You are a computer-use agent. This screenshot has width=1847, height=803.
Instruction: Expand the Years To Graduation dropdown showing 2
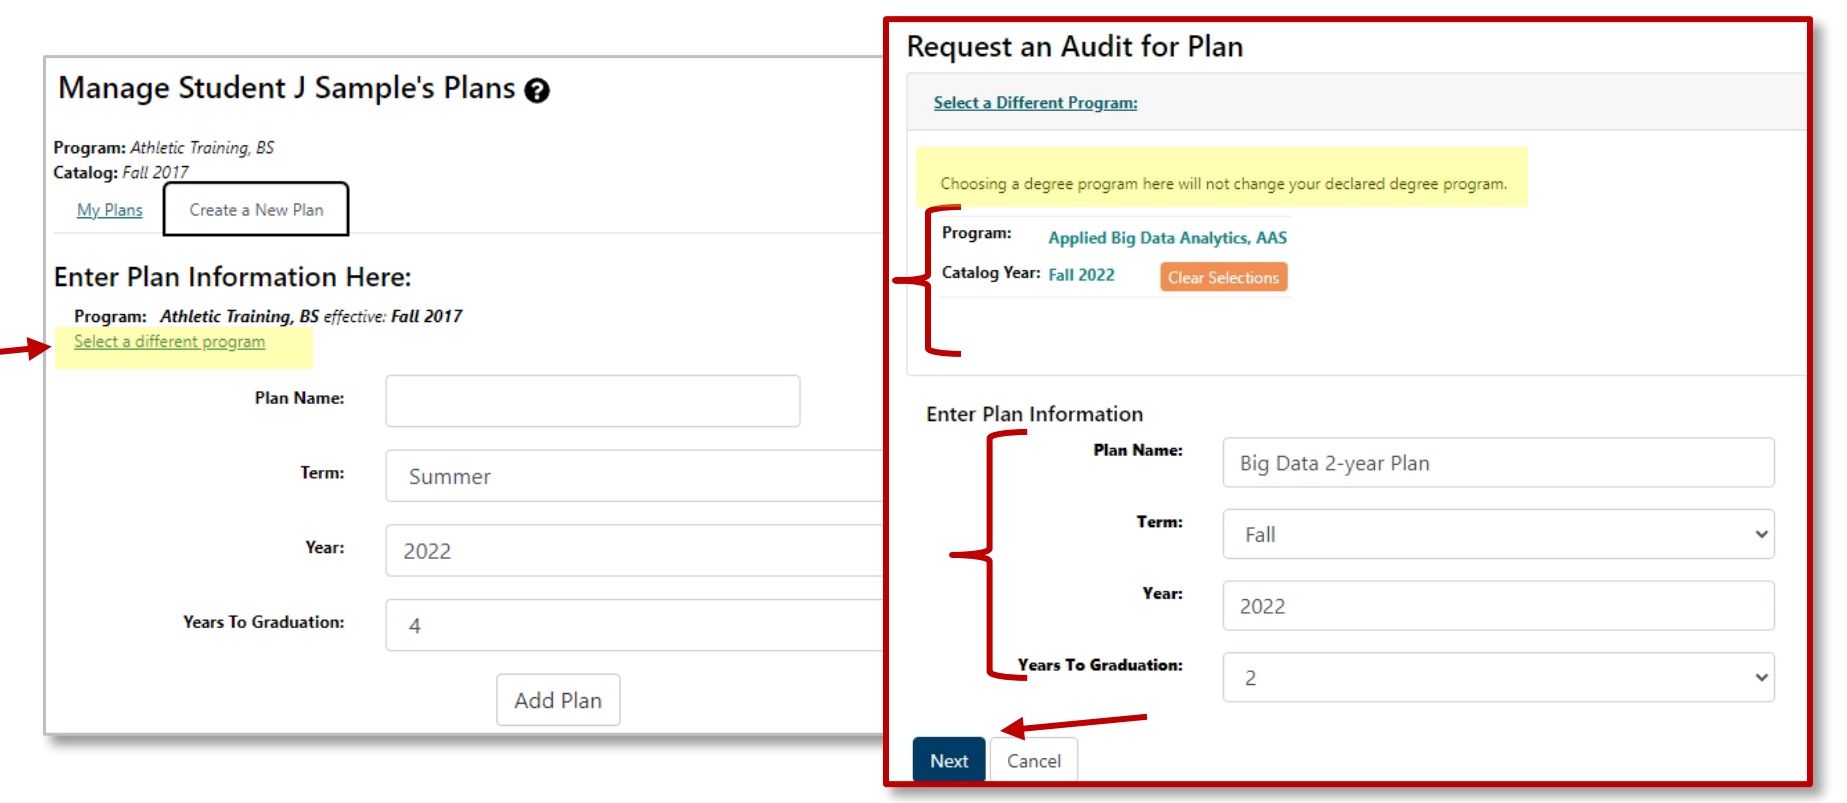[x=1497, y=678]
